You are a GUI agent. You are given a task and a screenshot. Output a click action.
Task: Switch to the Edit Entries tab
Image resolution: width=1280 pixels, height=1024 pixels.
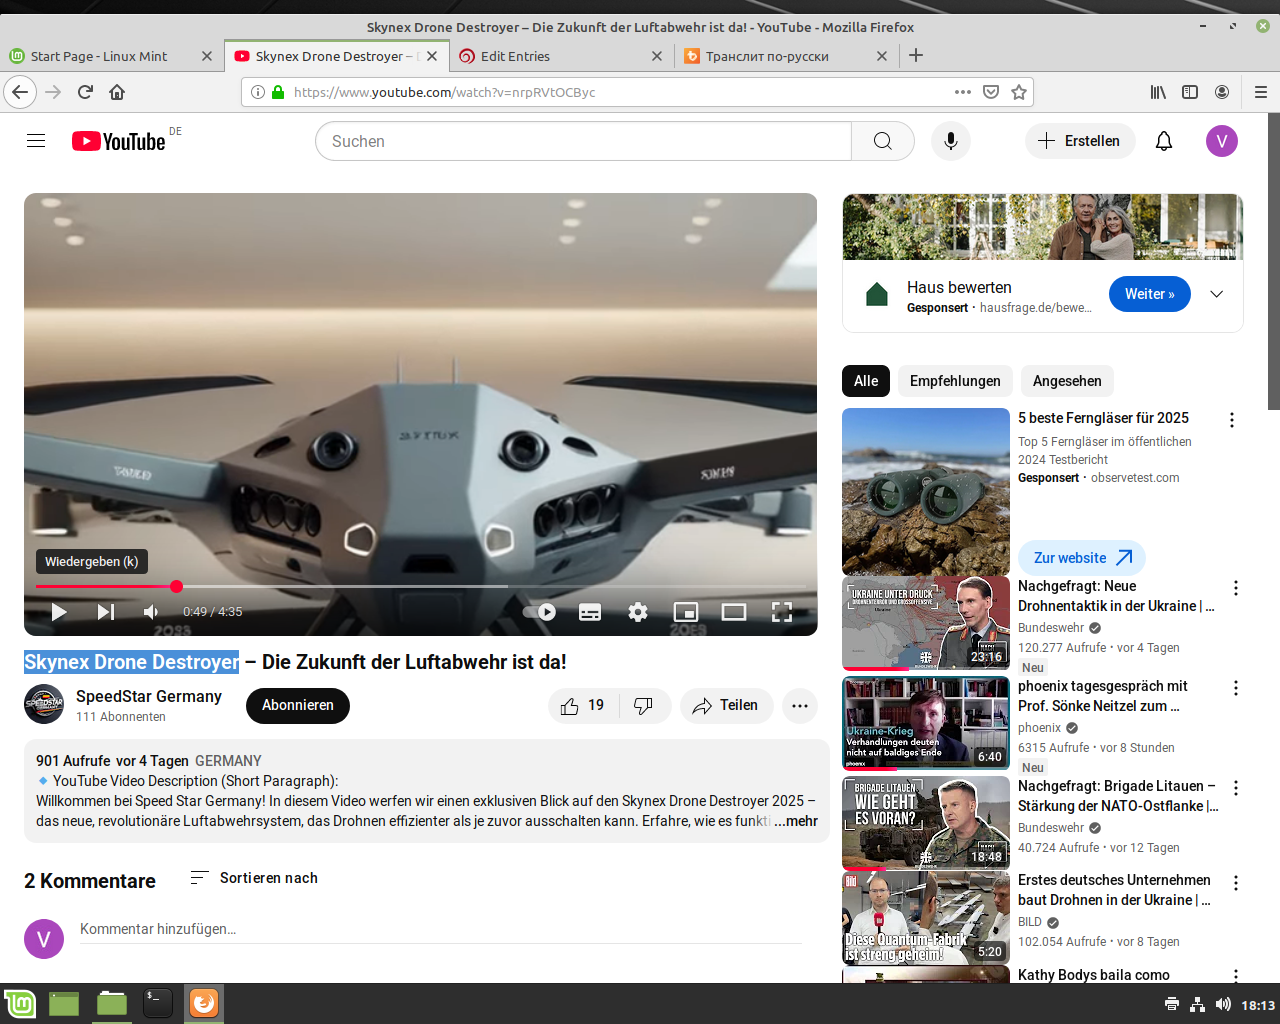pyautogui.click(x=560, y=56)
